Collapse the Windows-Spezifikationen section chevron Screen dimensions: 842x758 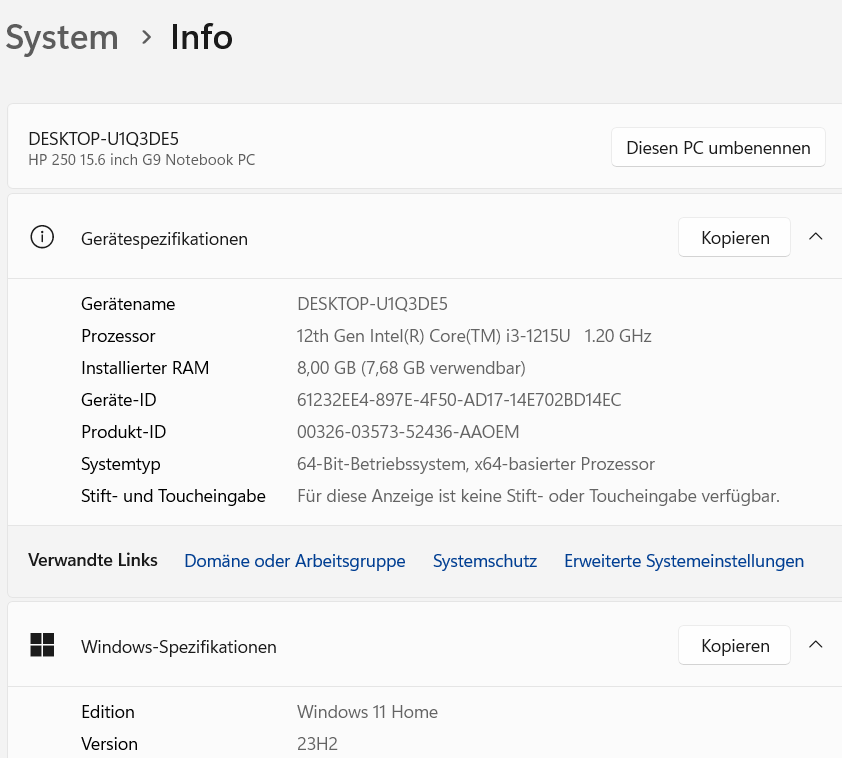(x=815, y=645)
